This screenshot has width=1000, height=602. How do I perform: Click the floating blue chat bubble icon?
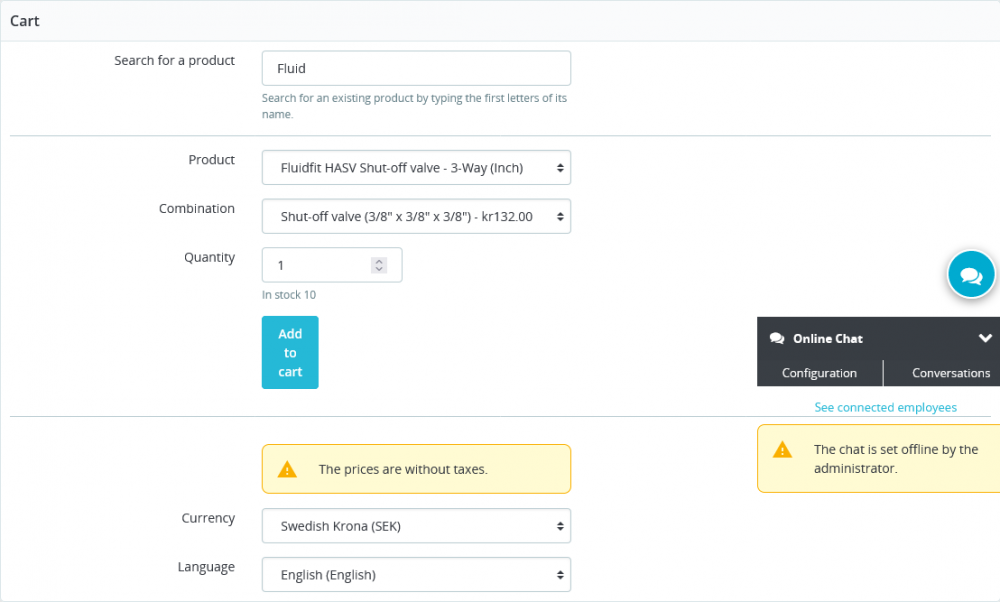[x=971, y=274]
